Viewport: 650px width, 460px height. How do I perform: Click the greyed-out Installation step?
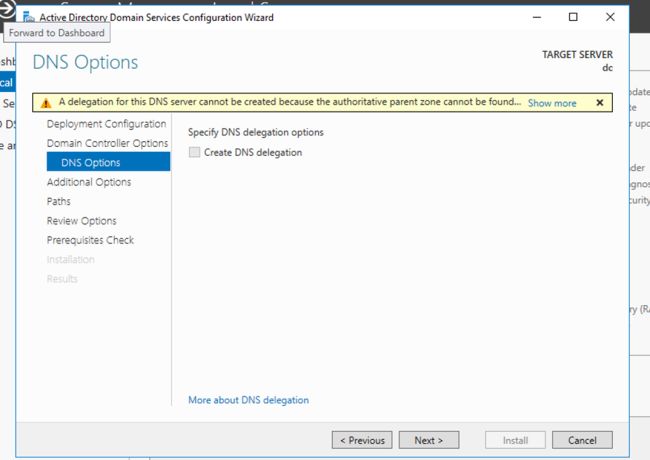pyautogui.click(x=70, y=259)
